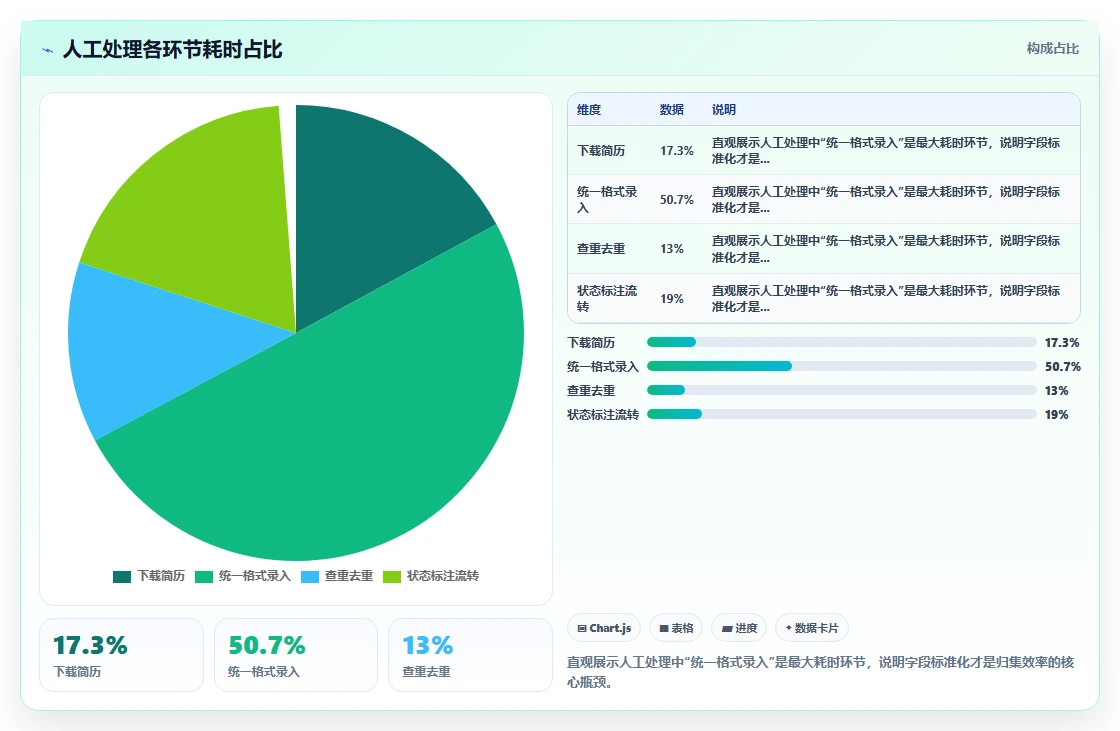Click the 50.7% value in the table
1120x731 pixels.
[x=676, y=199]
